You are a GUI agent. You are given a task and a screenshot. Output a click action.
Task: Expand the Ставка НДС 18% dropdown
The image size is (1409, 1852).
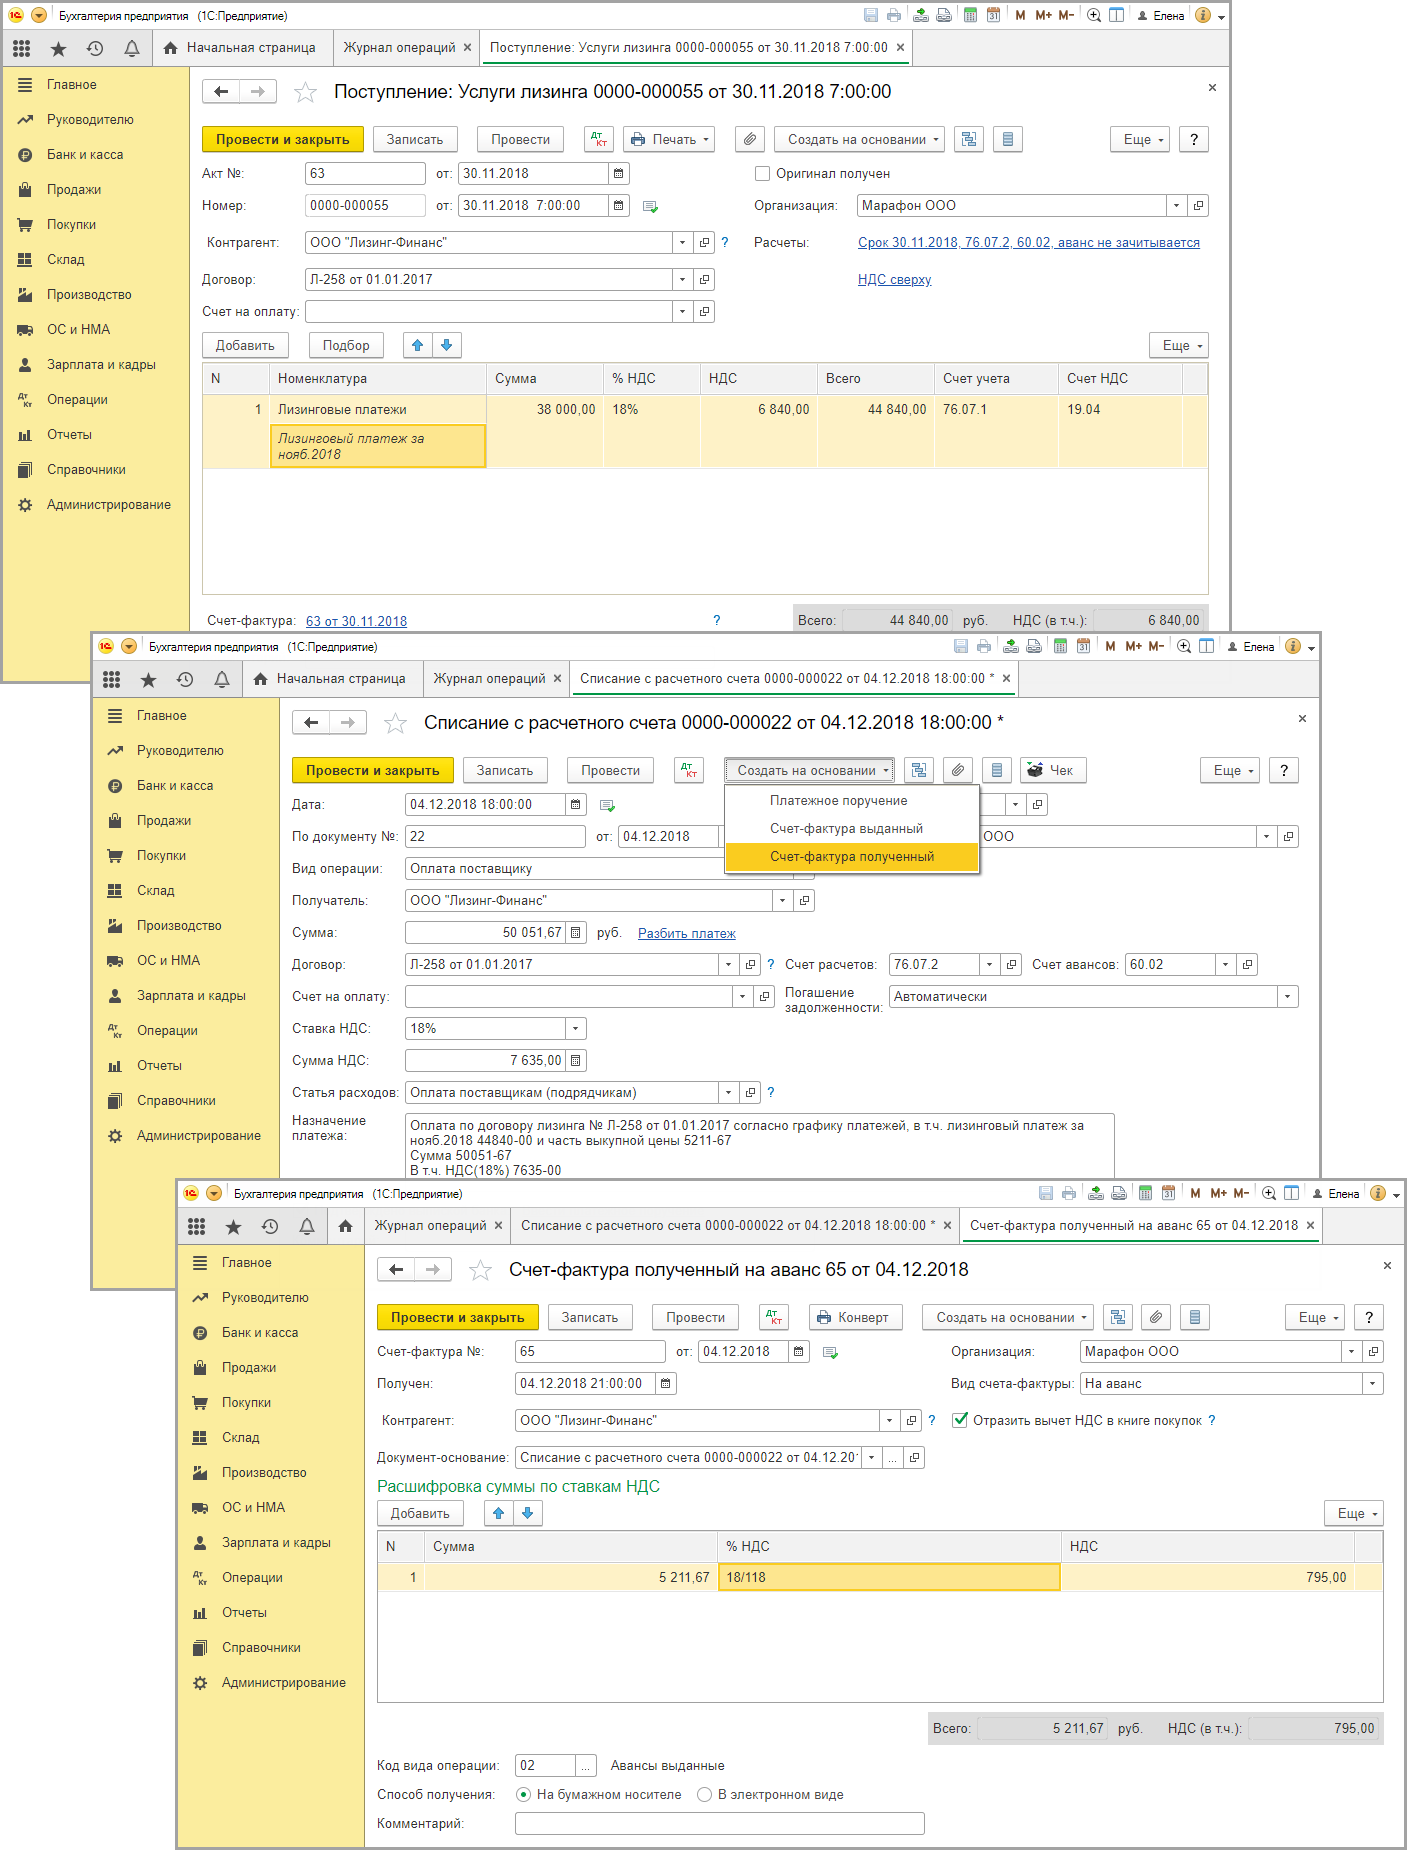[575, 1029]
